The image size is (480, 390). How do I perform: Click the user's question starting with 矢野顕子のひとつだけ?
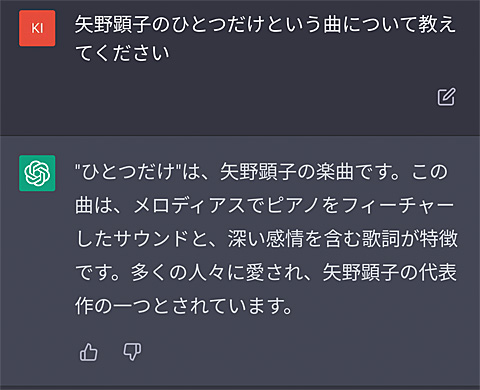point(265,39)
